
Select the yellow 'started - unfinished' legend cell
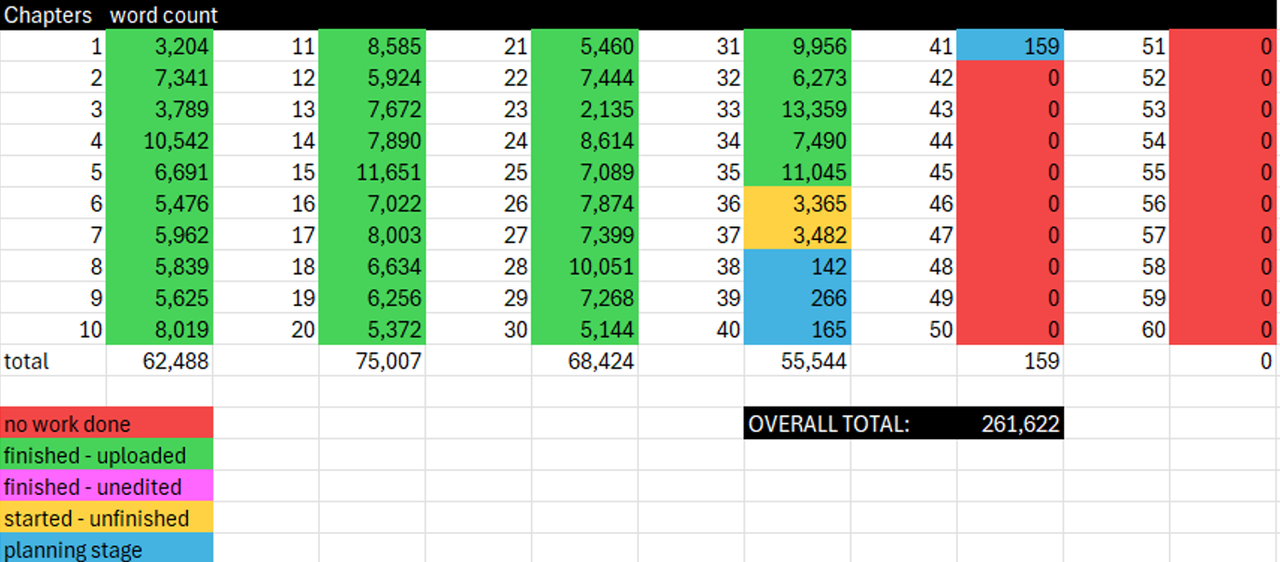106,518
